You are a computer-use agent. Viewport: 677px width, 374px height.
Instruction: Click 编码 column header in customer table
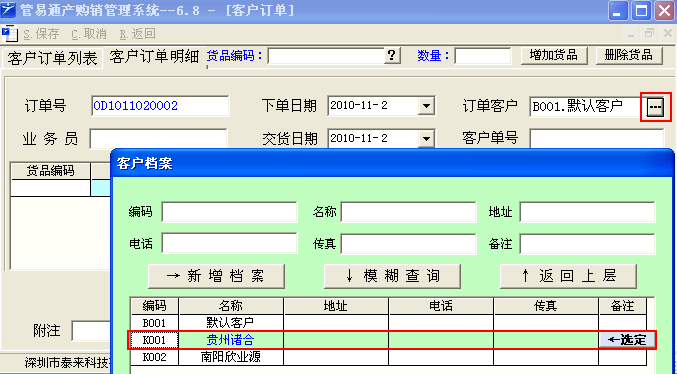[155, 306]
